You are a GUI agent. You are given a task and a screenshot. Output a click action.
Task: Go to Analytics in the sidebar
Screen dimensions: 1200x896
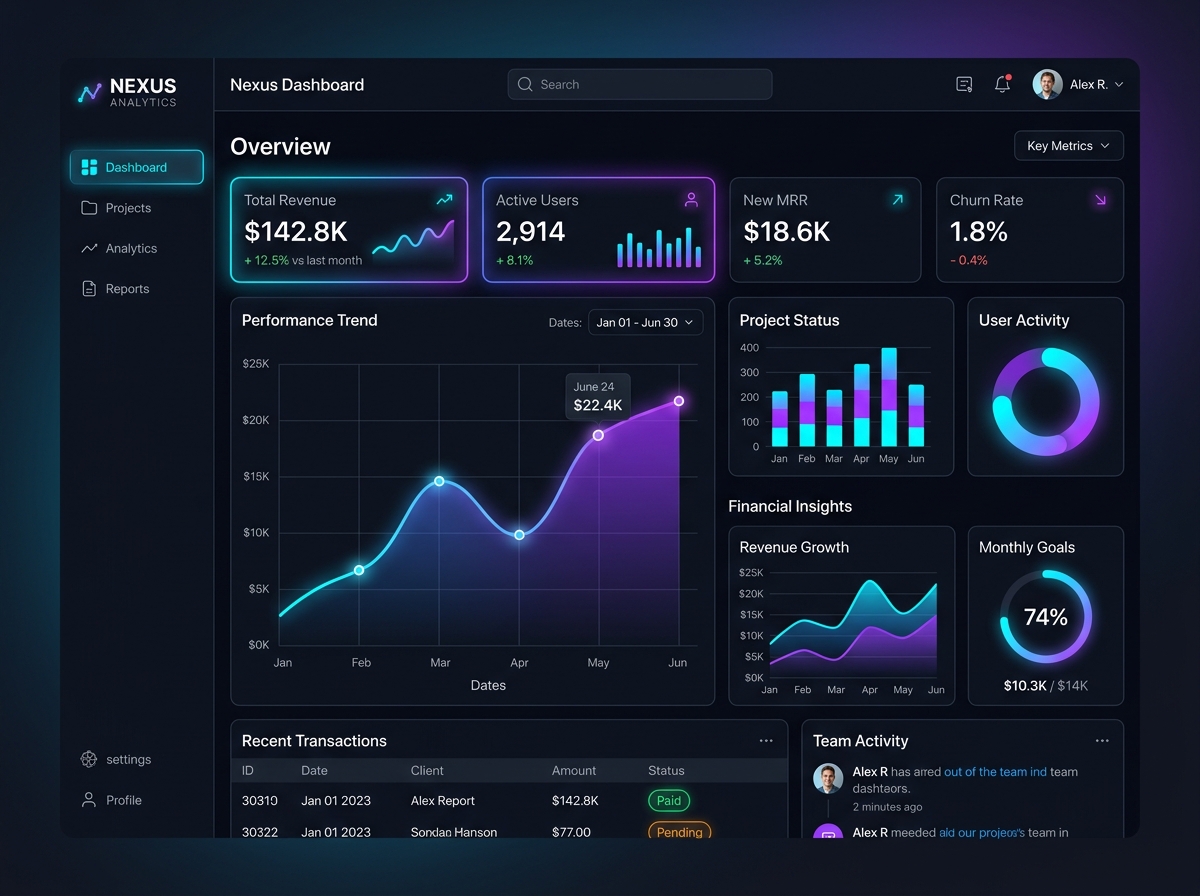pos(118,248)
